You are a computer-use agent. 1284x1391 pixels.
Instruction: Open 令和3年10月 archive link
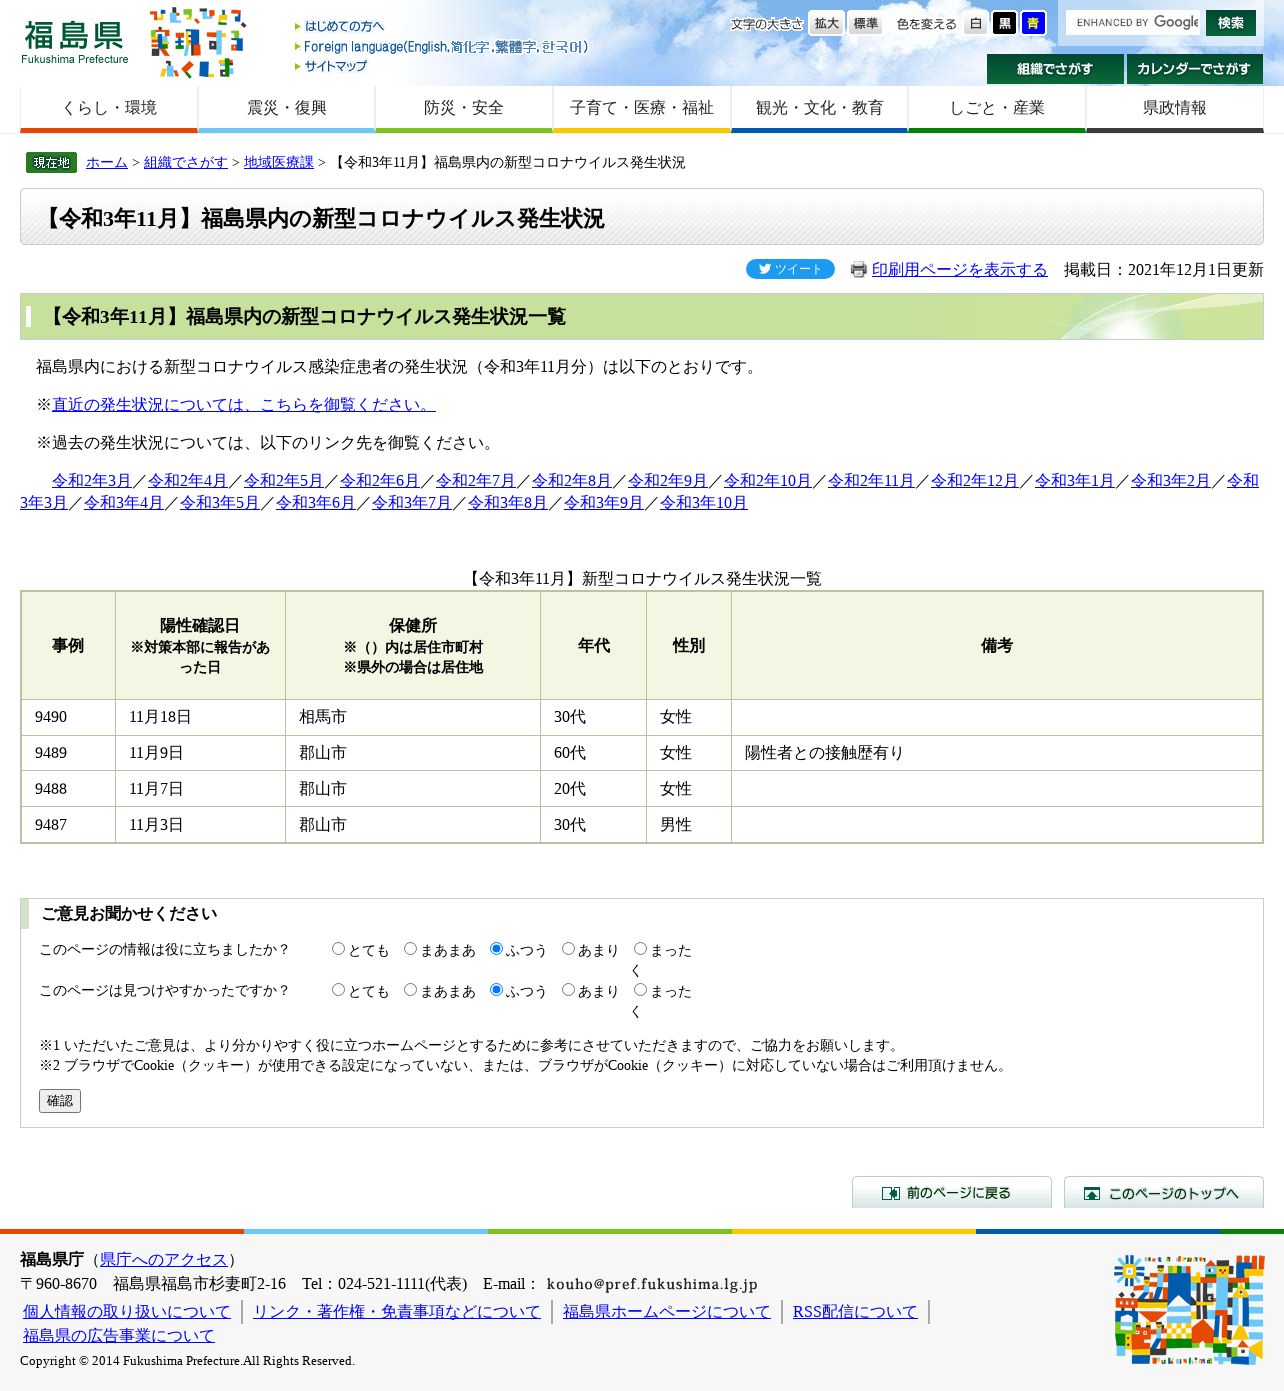click(x=704, y=503)
